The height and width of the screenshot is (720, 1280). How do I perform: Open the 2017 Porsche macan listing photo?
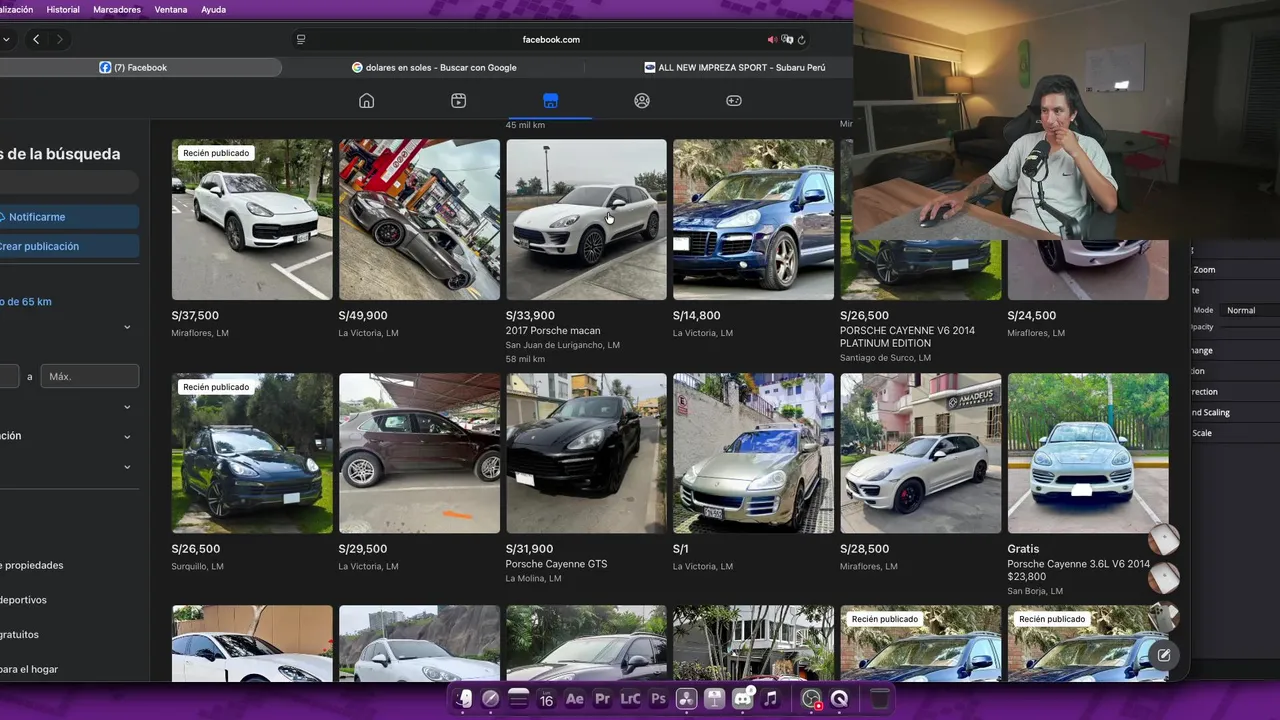pos(586,219)
